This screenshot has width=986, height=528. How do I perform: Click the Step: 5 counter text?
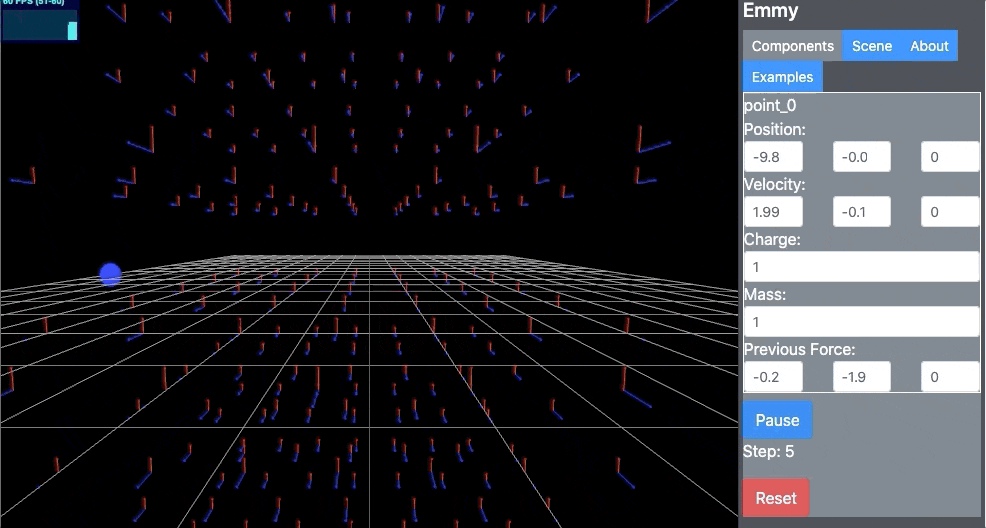(768, 451)
